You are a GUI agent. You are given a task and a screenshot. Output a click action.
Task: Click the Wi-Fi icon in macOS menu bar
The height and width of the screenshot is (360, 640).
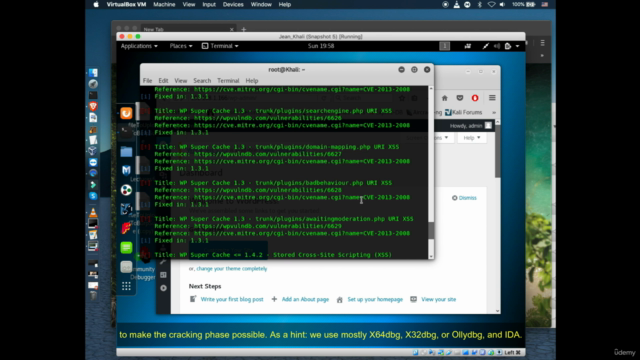491,4
